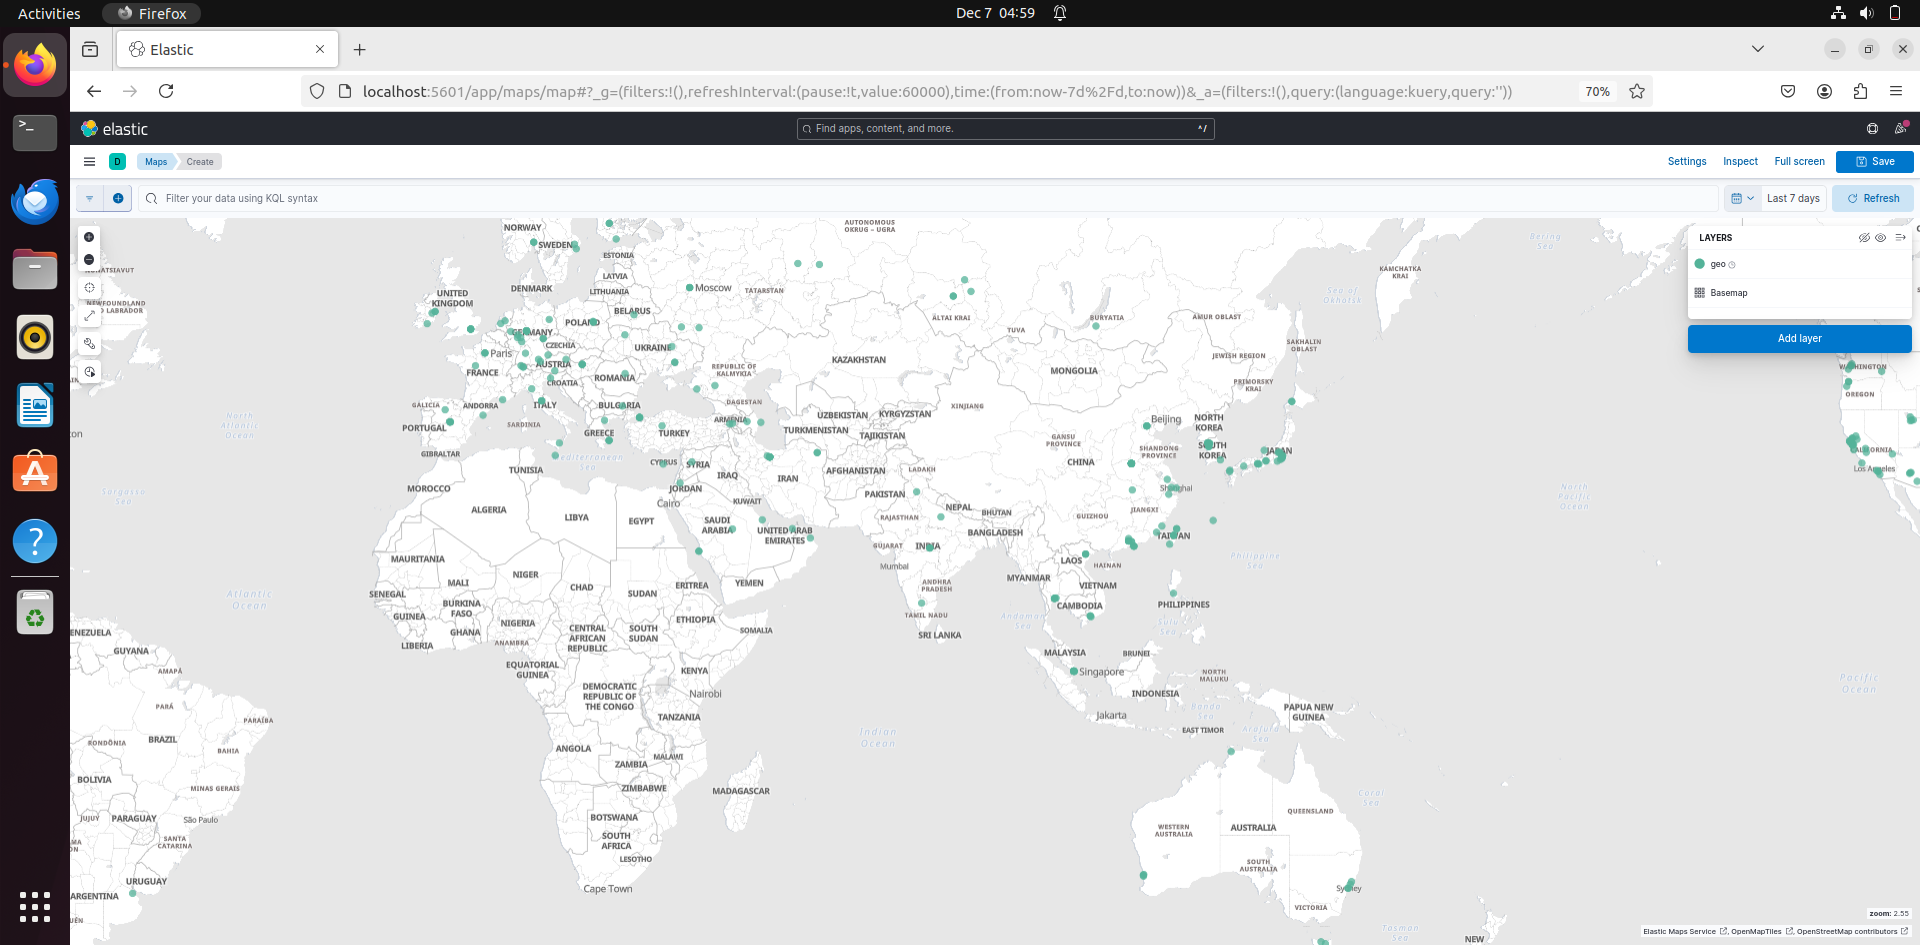Open the time slider clock button
Viewport: 1920px width, 945px height.
[x=89, y=372]
